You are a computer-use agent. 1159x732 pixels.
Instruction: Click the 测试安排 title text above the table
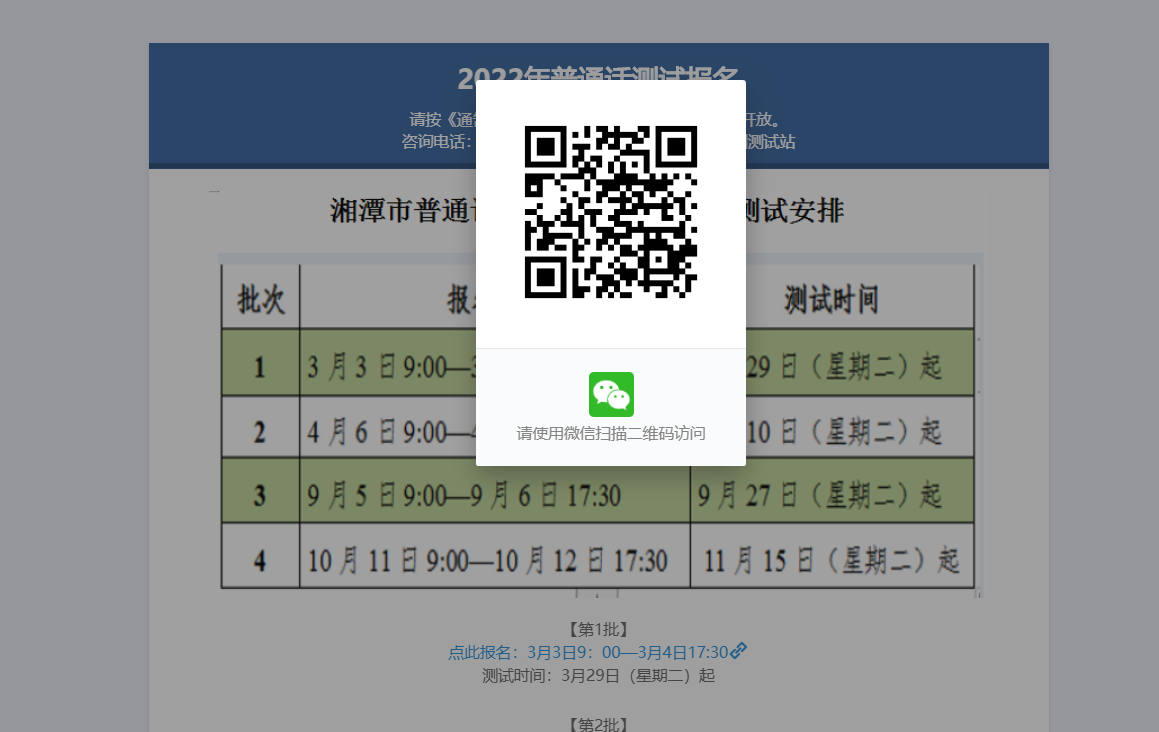click(x=795, y=211)
